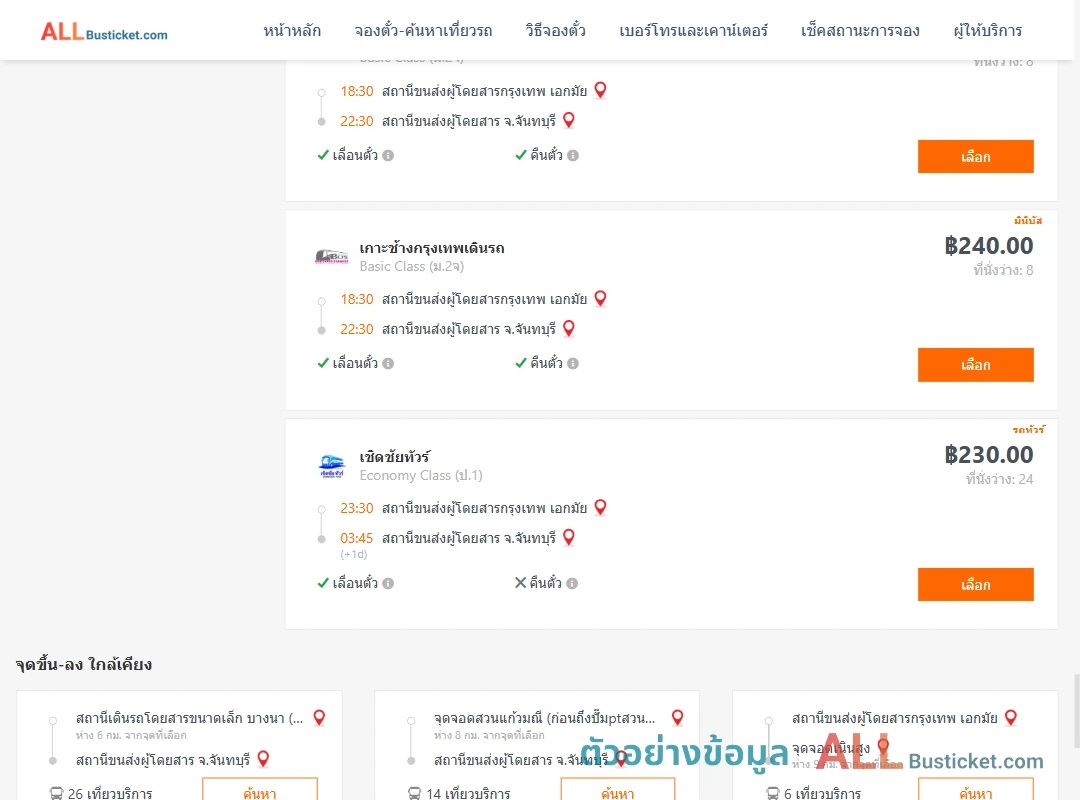Click the orange มินิบัส vehicle type tag
The width and height of the screenshot is (1080, 800).
click(x=1028, y=220)
